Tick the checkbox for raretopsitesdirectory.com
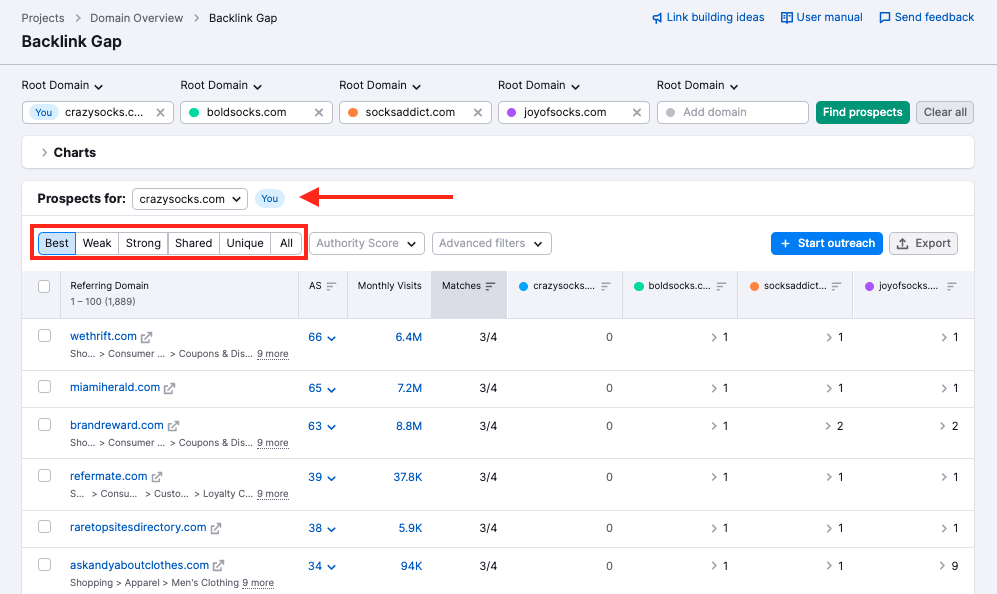This screenshot has width=997, height=594. pos(44,527)
